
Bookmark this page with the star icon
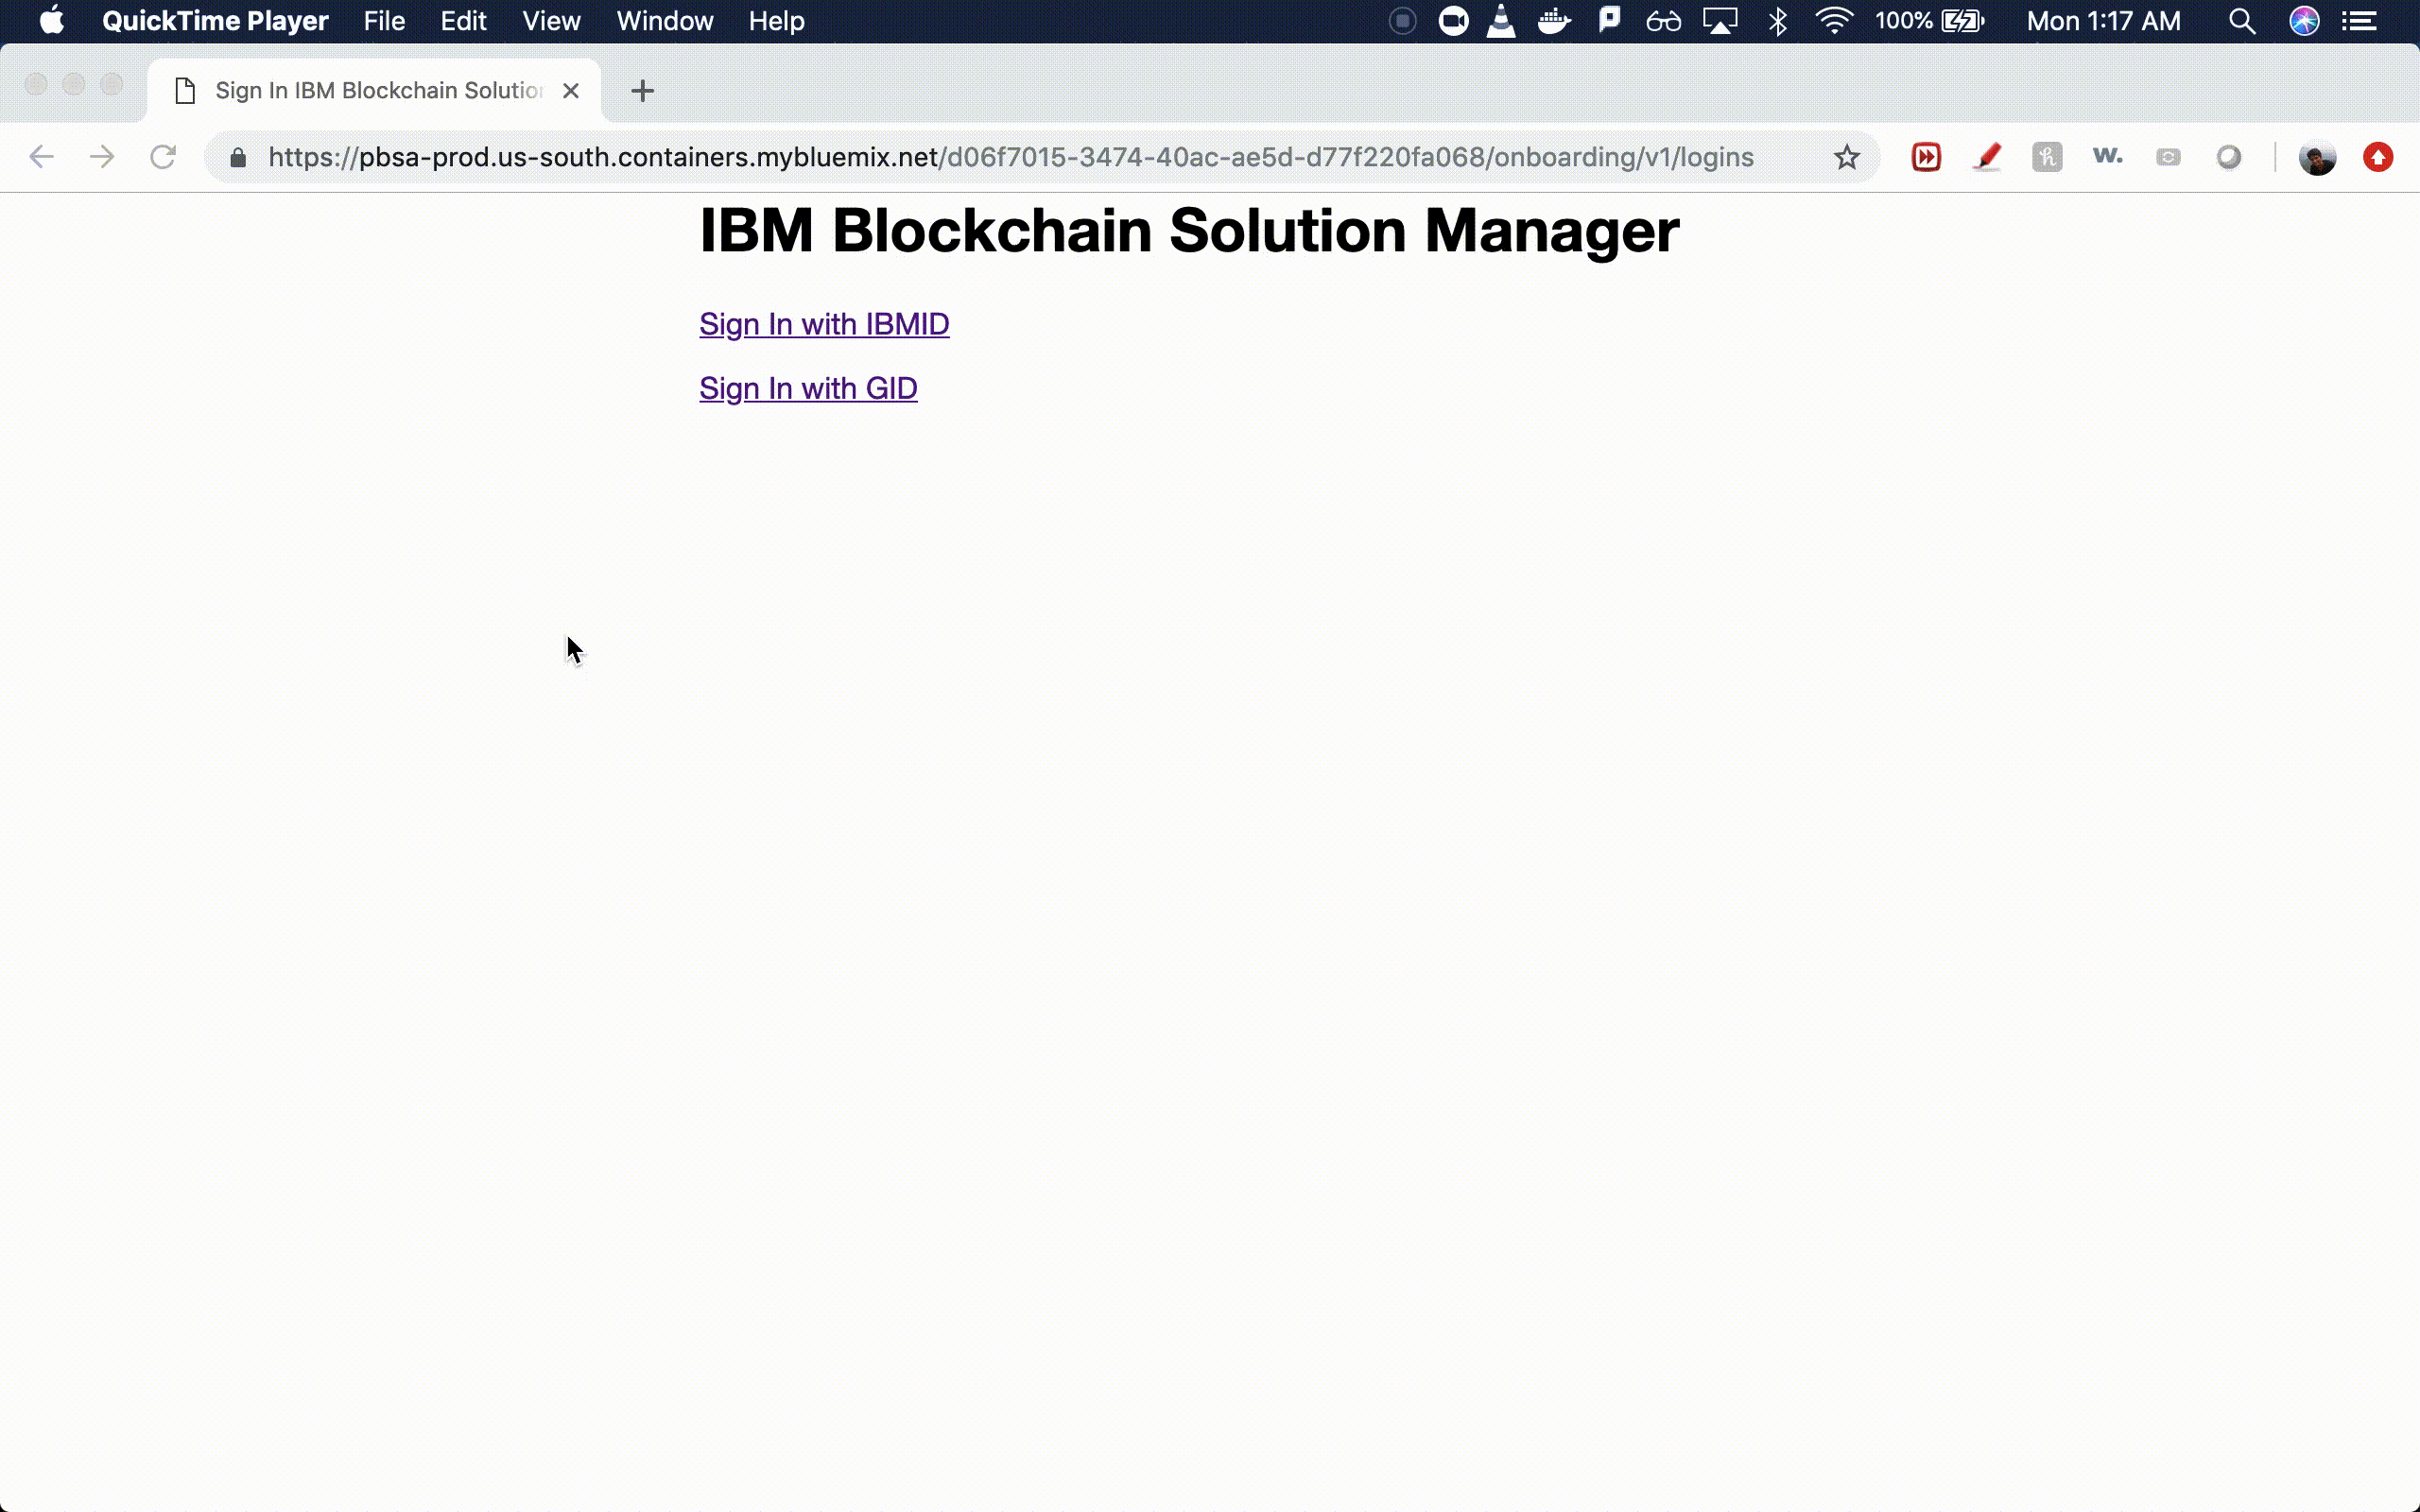click(1846, 157)
